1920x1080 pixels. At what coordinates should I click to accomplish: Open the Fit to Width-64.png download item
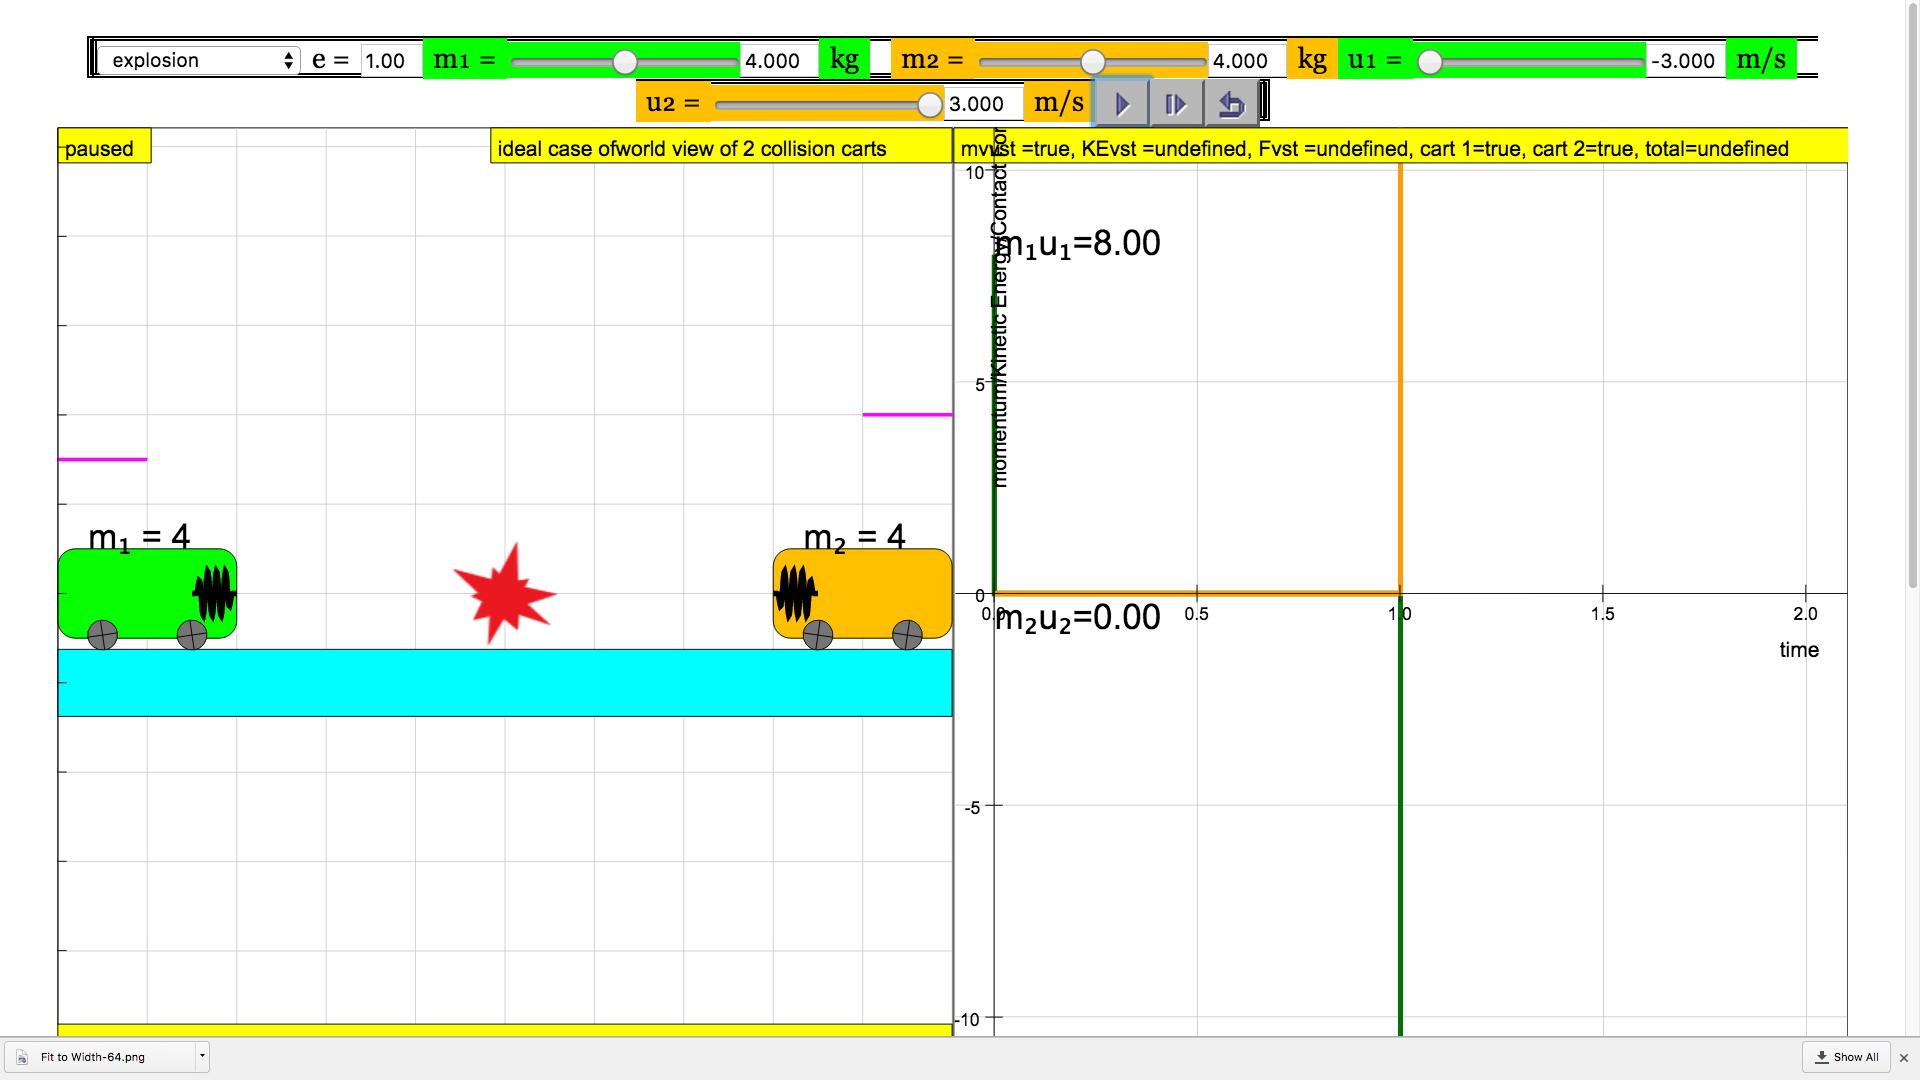point(100,1056)
